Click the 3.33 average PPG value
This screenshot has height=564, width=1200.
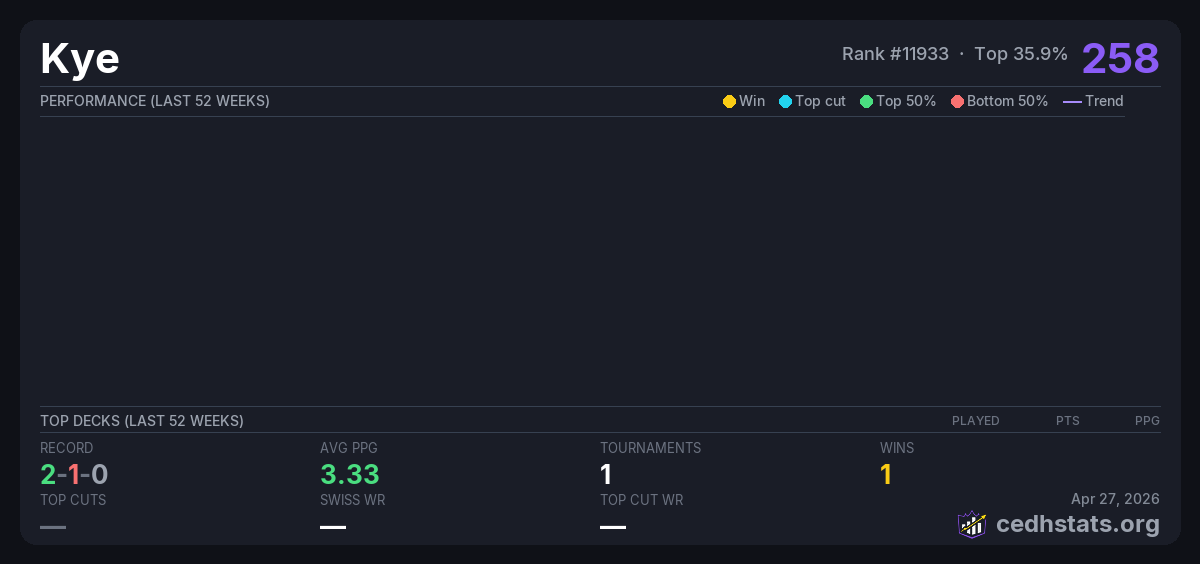350,474
